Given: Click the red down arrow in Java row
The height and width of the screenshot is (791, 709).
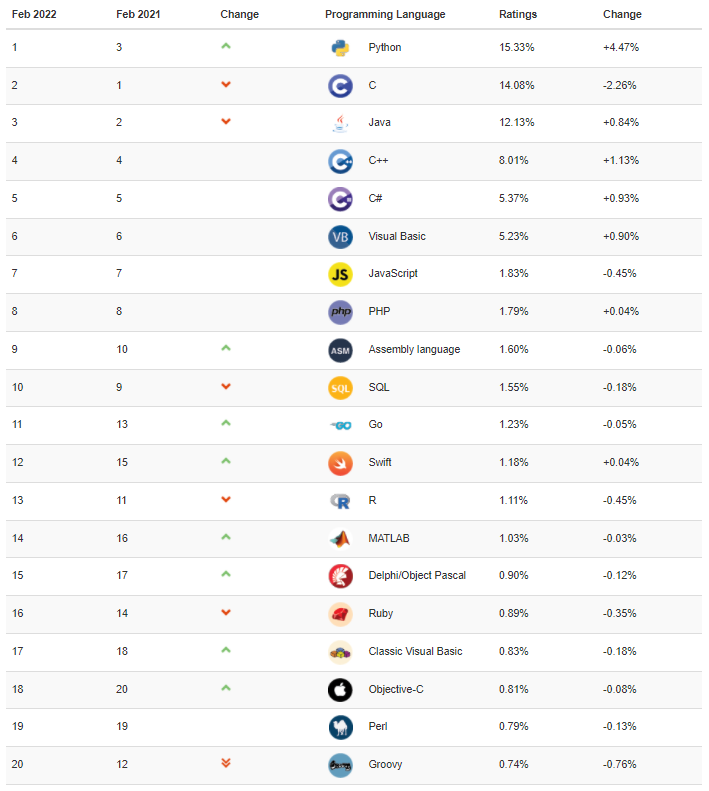Looking at the screenshot, I should pyautogui.click(x=226, y=122).
